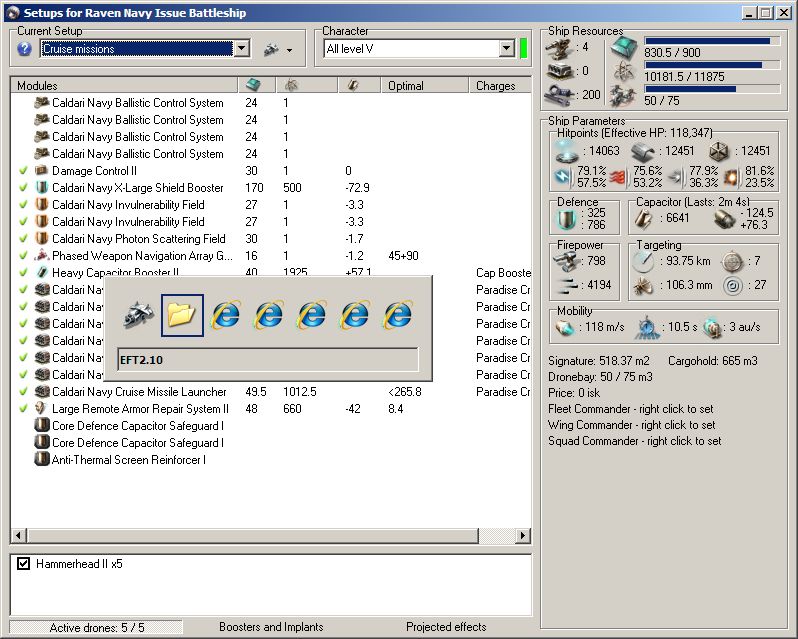The width and height of the screenshot is (798, 639).
Task: Click the green character status indicator
Action: (x=523, y=49)
